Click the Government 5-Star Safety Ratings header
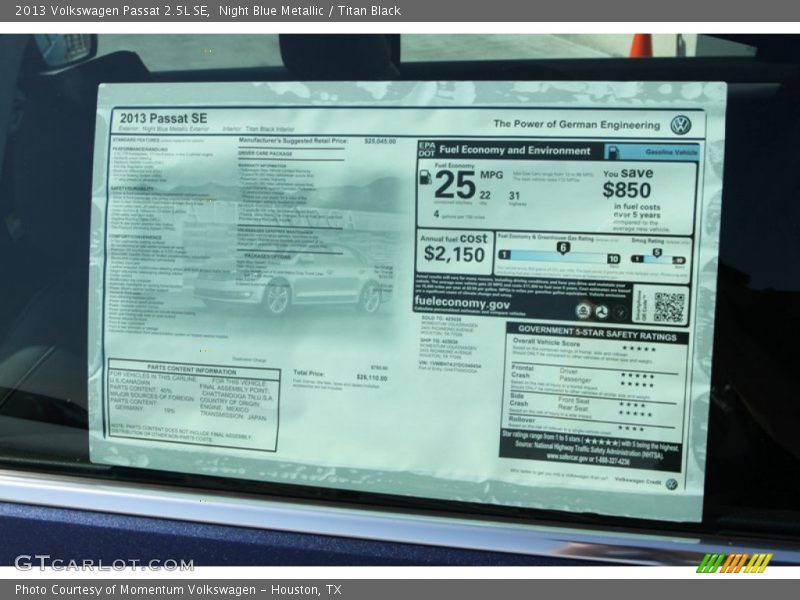 click(x=596, y=328)
